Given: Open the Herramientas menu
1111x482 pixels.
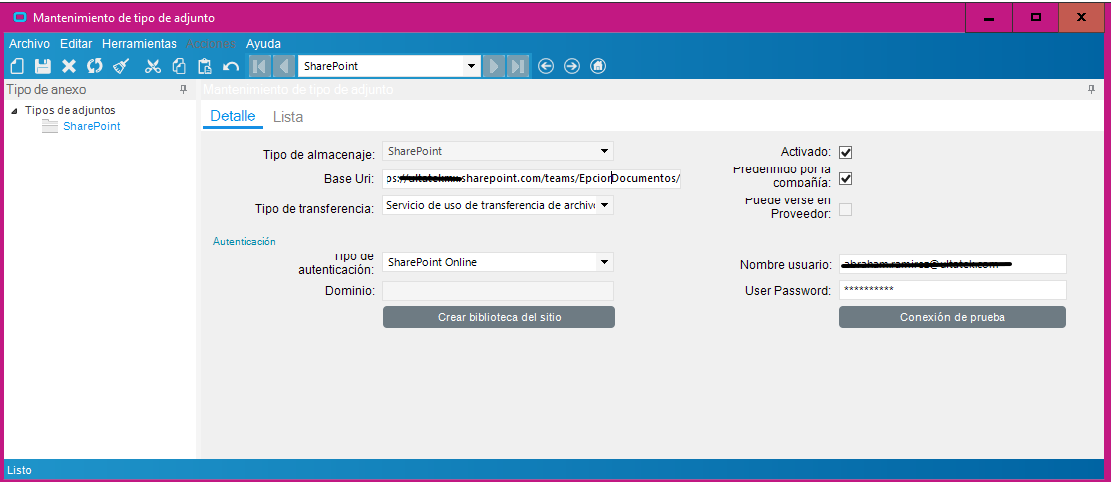Looking at the screenshot, I should tap(139, 43).
